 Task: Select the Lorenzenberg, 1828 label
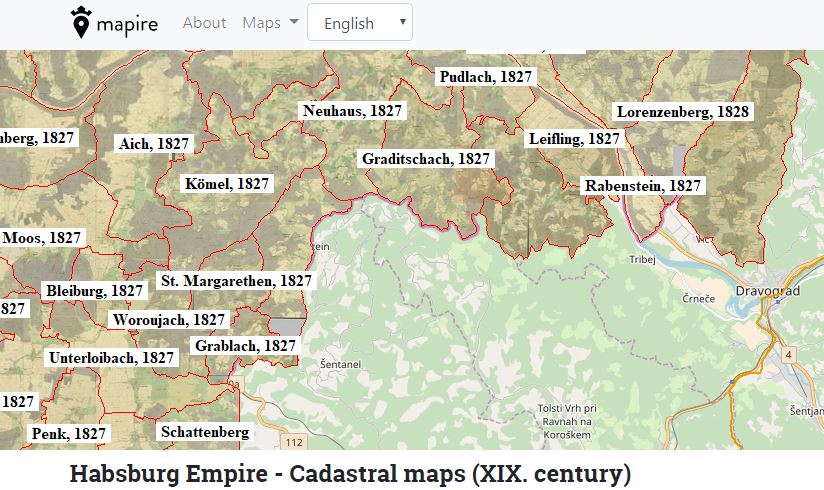[682, 112]
